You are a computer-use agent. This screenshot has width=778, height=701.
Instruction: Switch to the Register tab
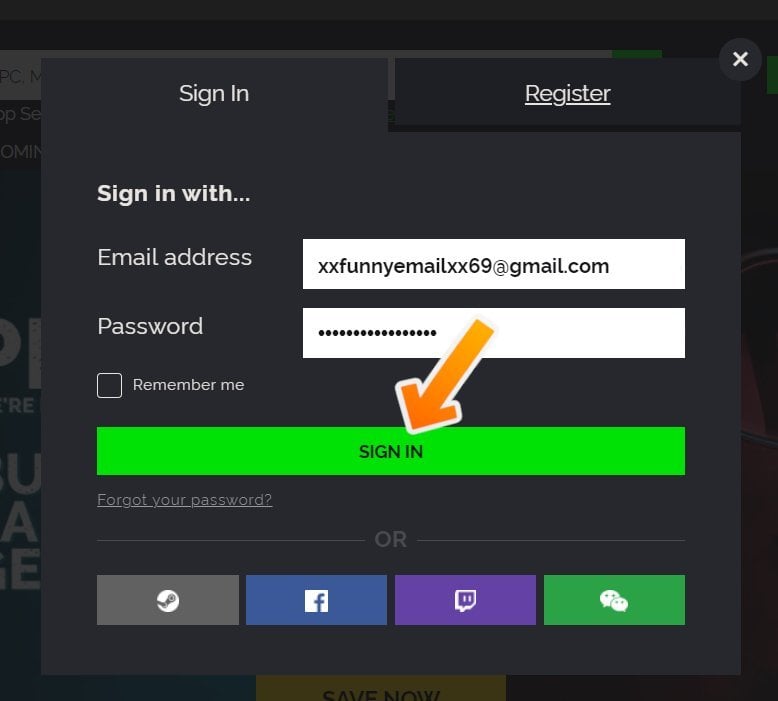coord(568,94)
